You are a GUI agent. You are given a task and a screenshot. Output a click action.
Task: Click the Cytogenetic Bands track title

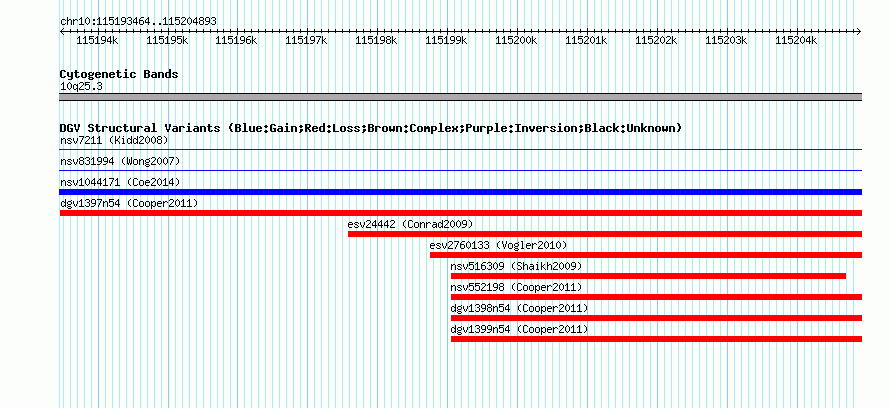click(x=119, y=74)
